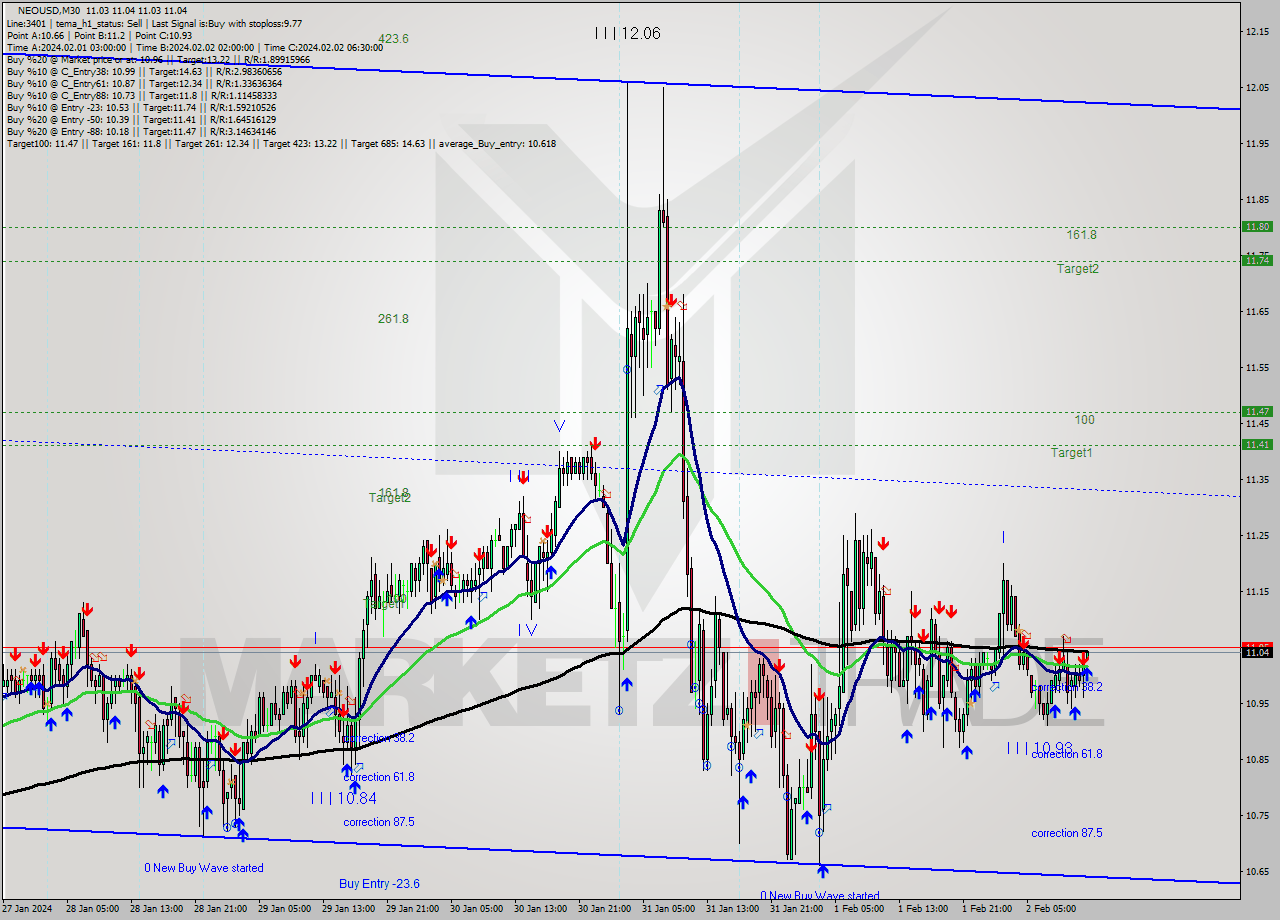The width and height of the screenshot is (1280, 920).
Task: Click 'correction 61.8' label beside 10.93
Action: 1067,754
